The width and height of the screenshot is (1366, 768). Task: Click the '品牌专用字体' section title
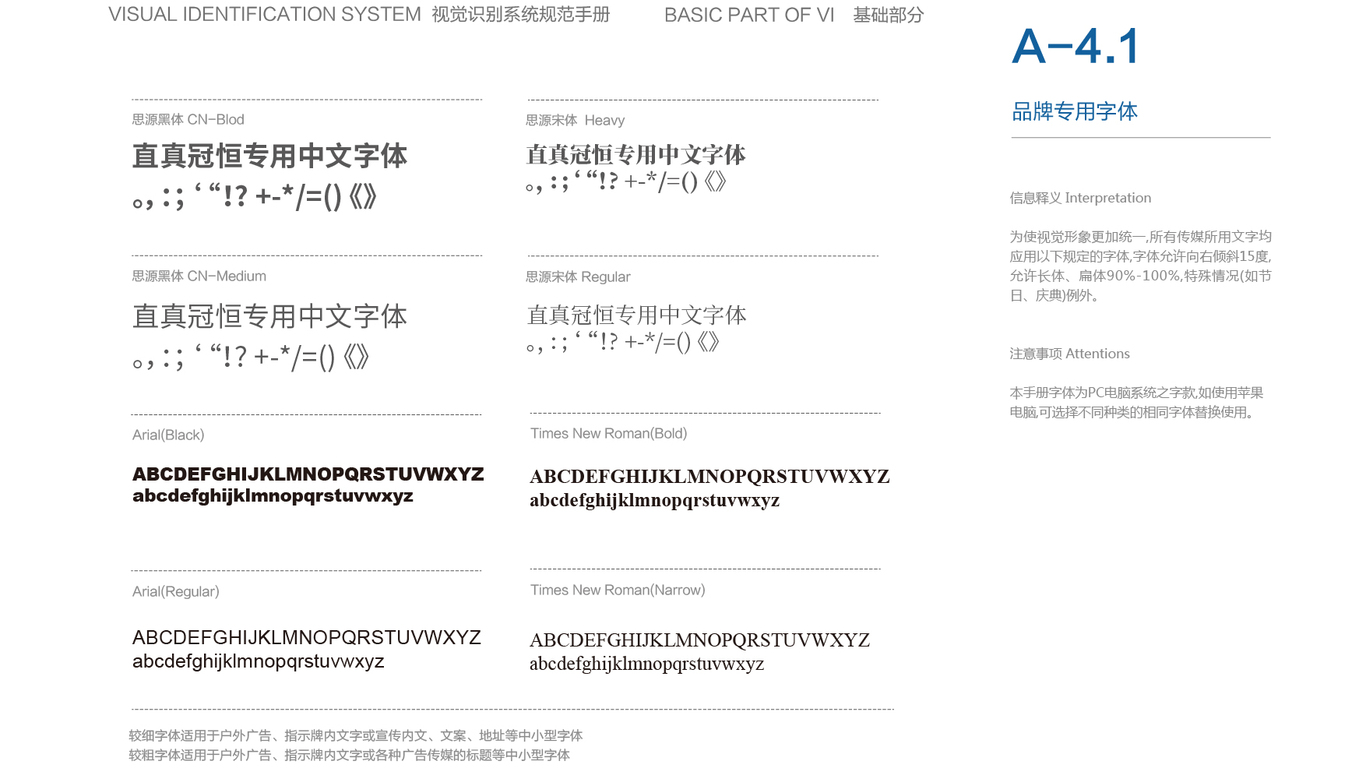pyautogui.click(x=1075, y=111)
